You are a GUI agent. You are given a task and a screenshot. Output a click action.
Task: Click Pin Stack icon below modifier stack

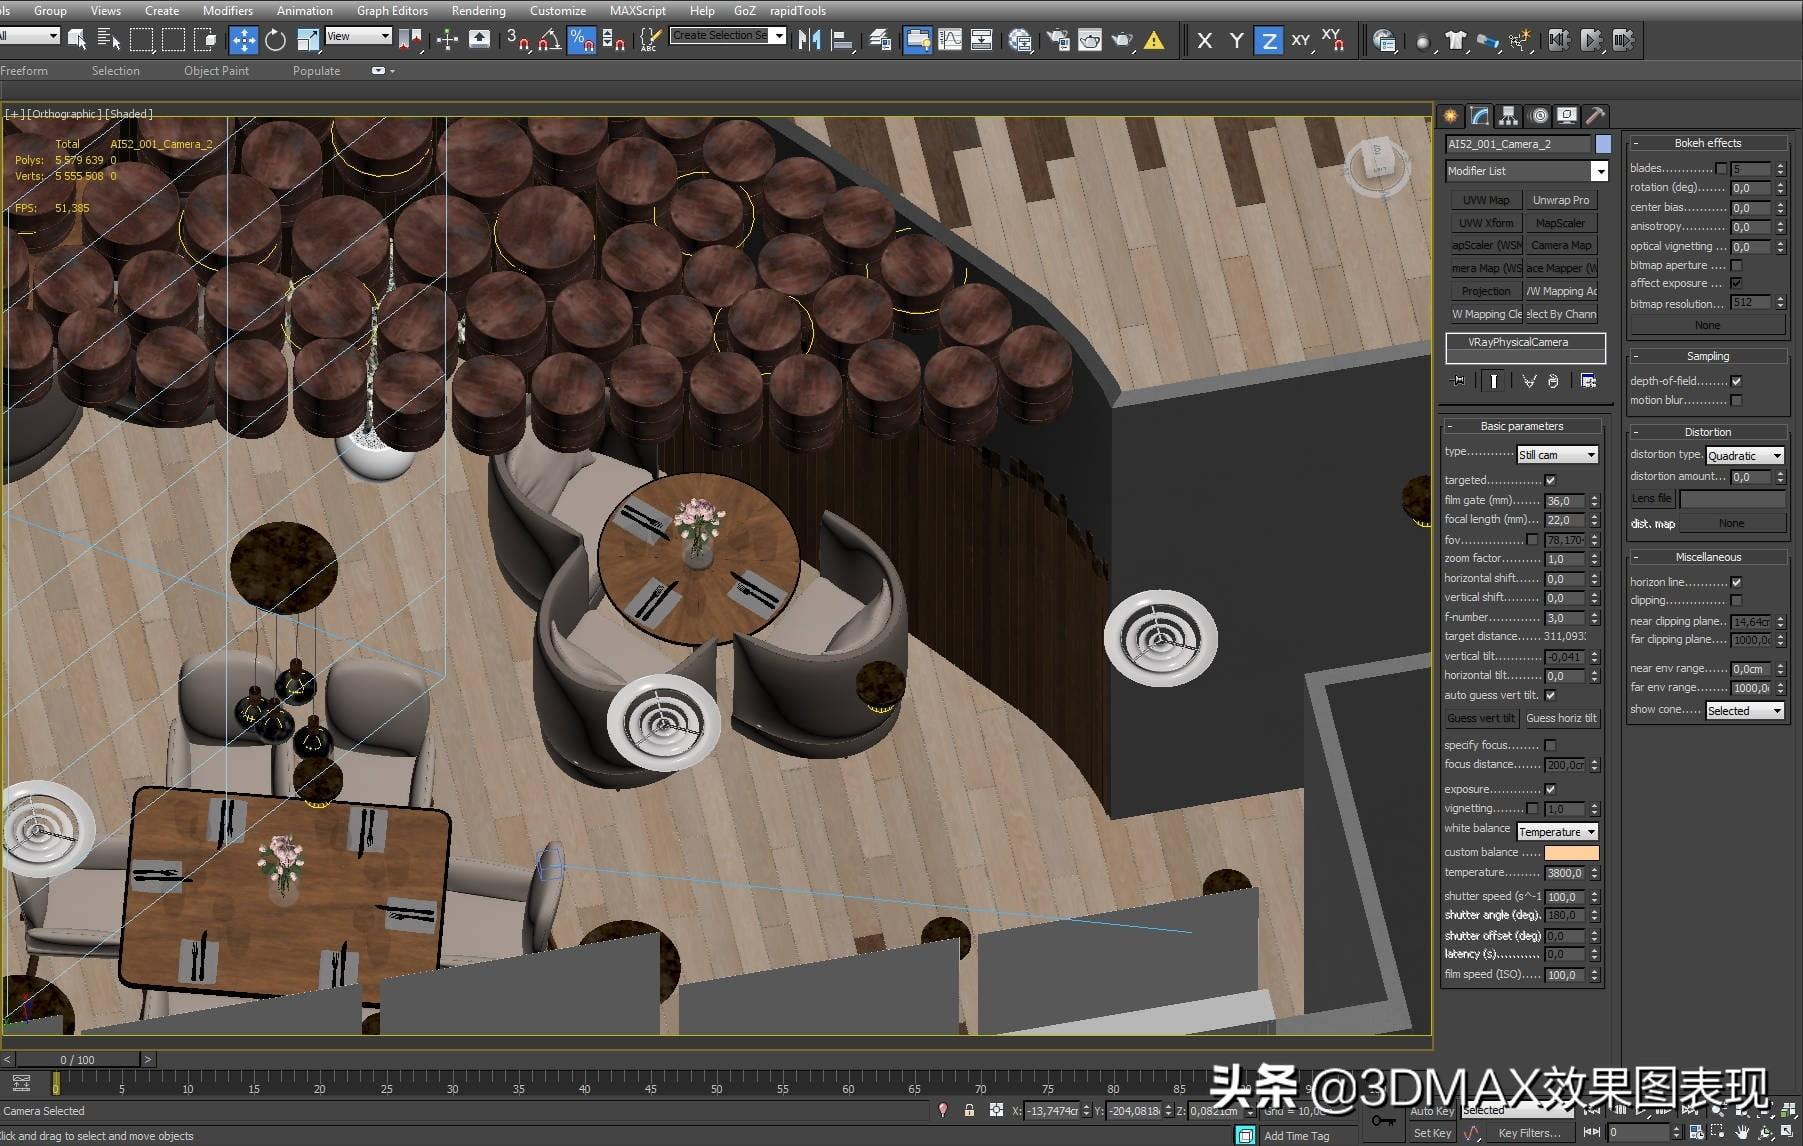click(1458, 381)
